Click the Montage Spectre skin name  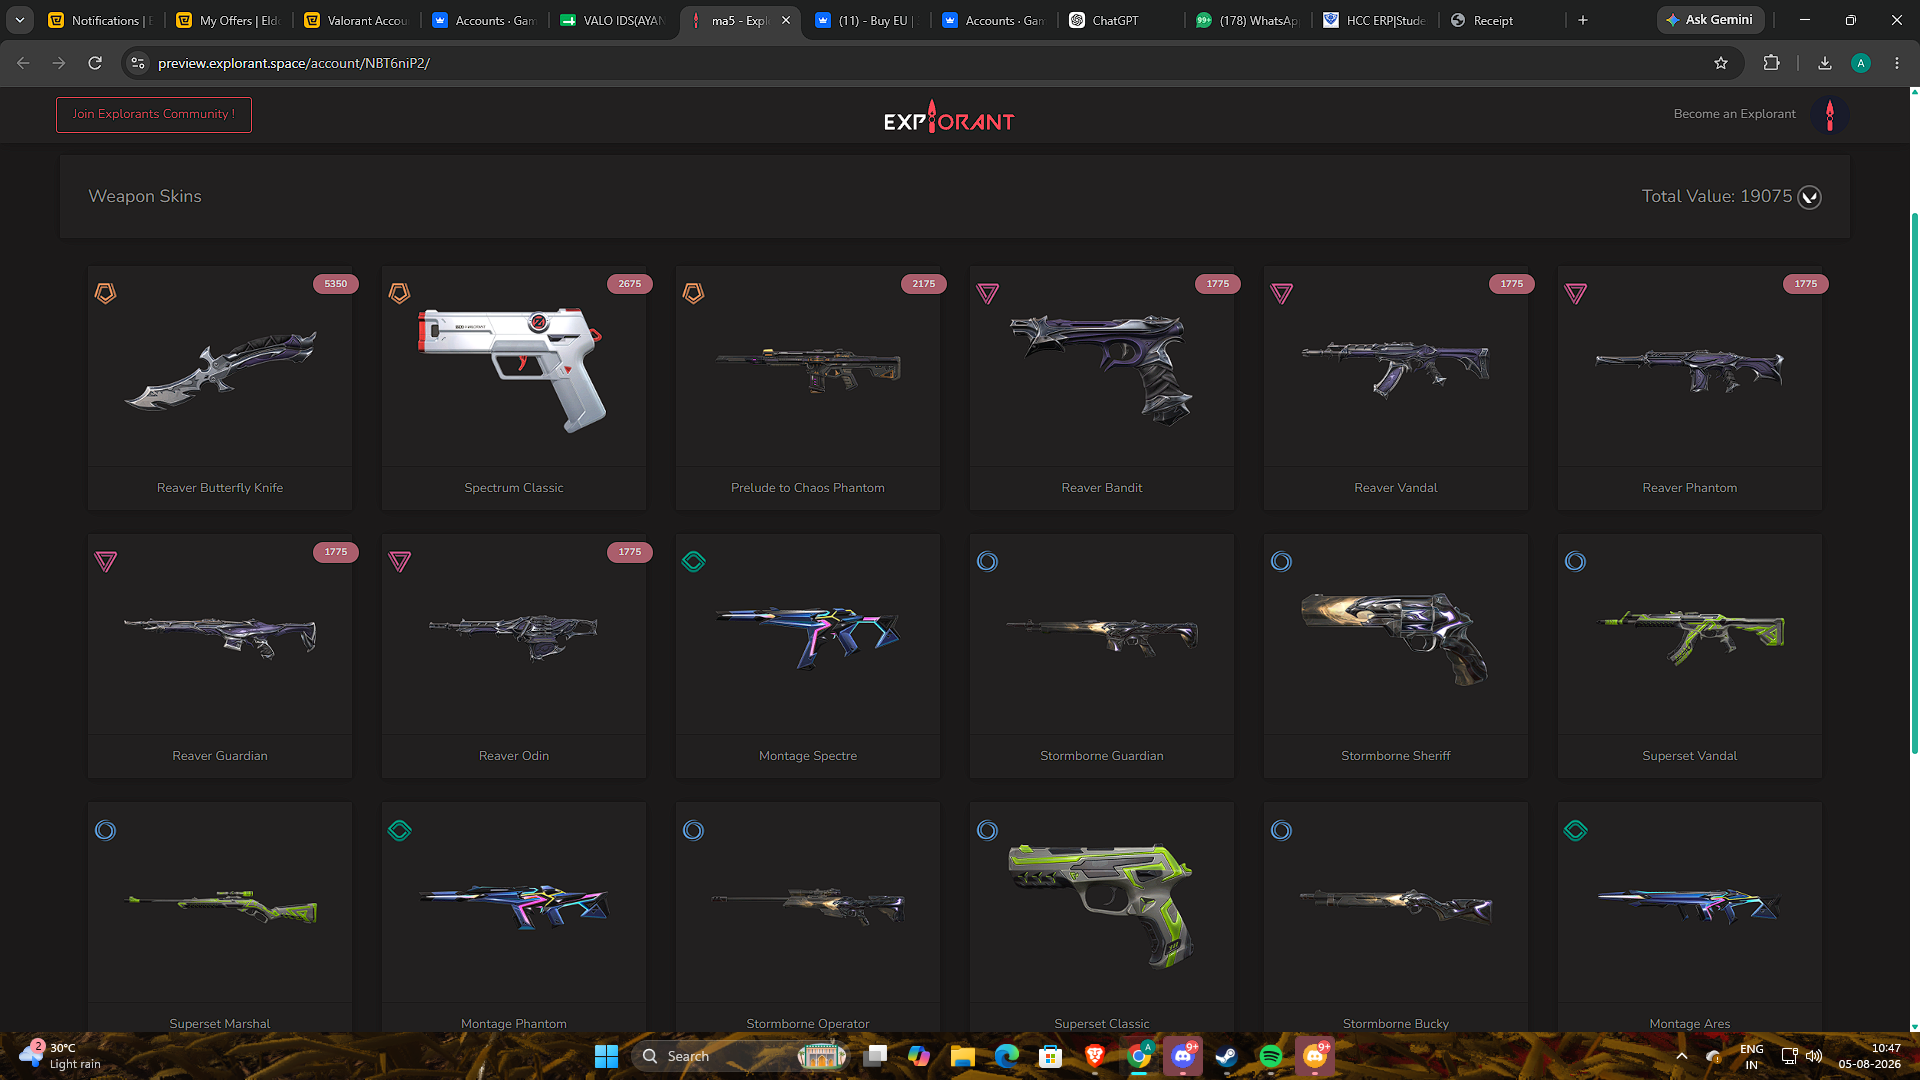pos(807,756)
